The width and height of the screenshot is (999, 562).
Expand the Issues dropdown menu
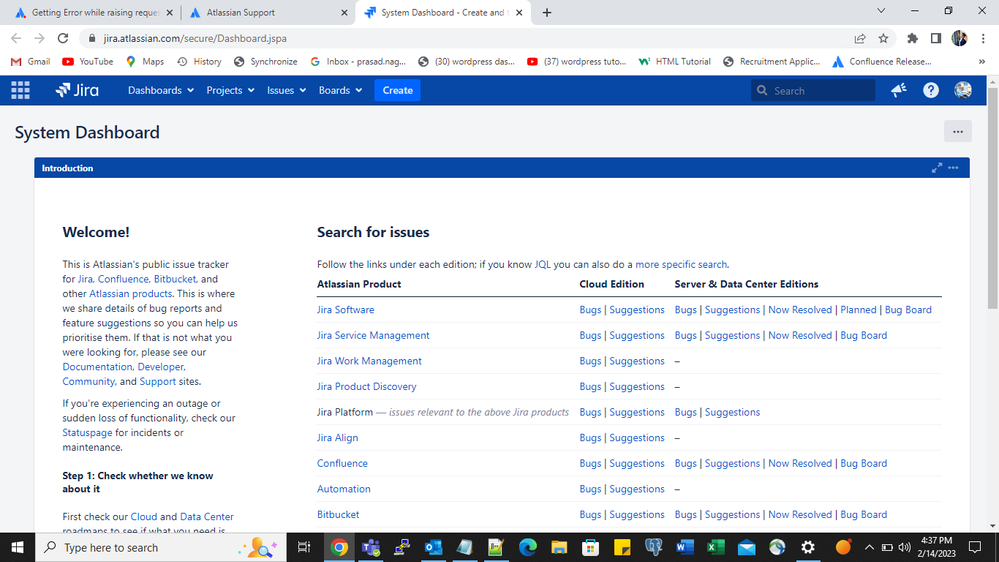pos(286,90)
